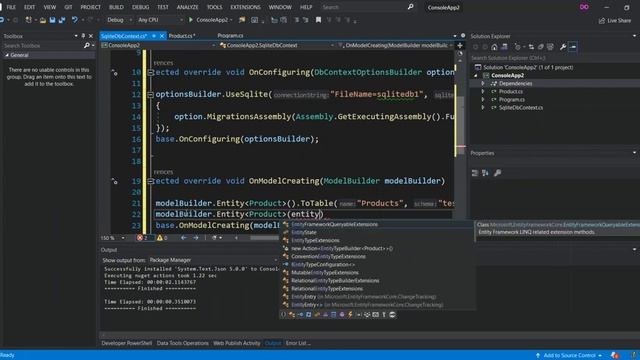Expand the Dependencies node
Viewport: 640px width, 360px height.
(x=483, y=83)
